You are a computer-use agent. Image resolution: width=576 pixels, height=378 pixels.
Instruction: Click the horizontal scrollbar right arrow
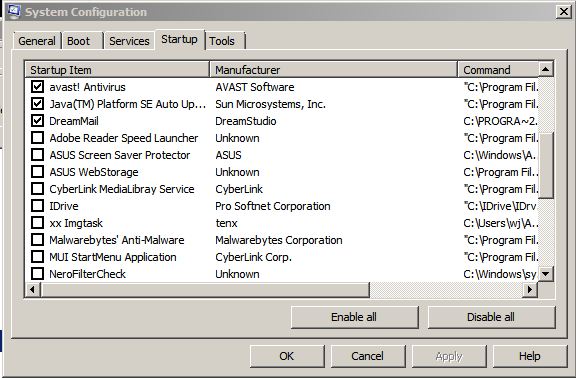coord(530,289)
